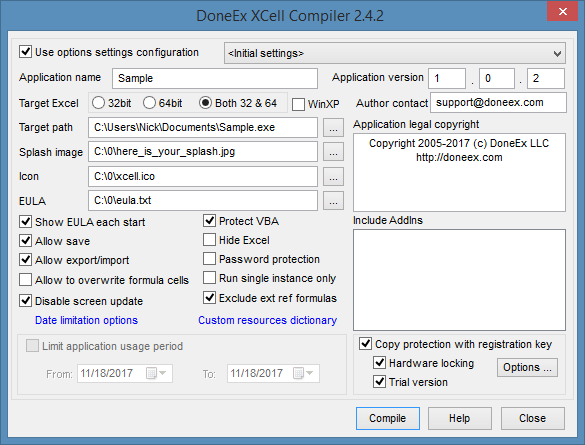Click the Application name field
Screen dimensions: 585x445
click(x=215, y=78)
